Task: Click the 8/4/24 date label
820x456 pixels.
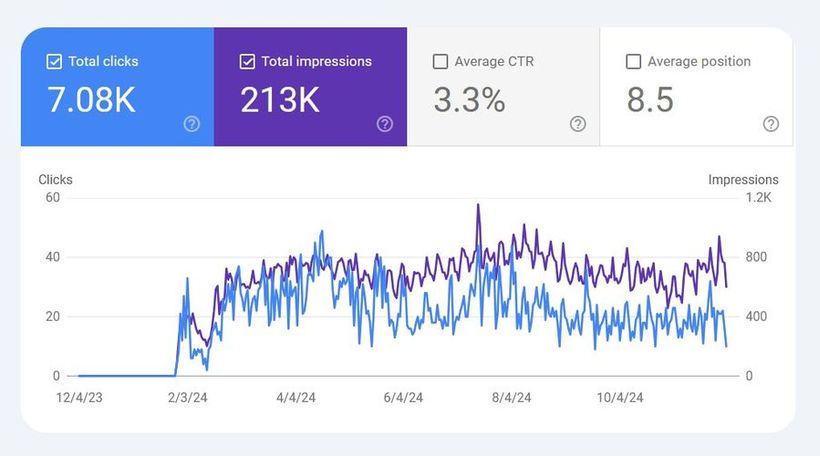Action: tap(511, 397)
